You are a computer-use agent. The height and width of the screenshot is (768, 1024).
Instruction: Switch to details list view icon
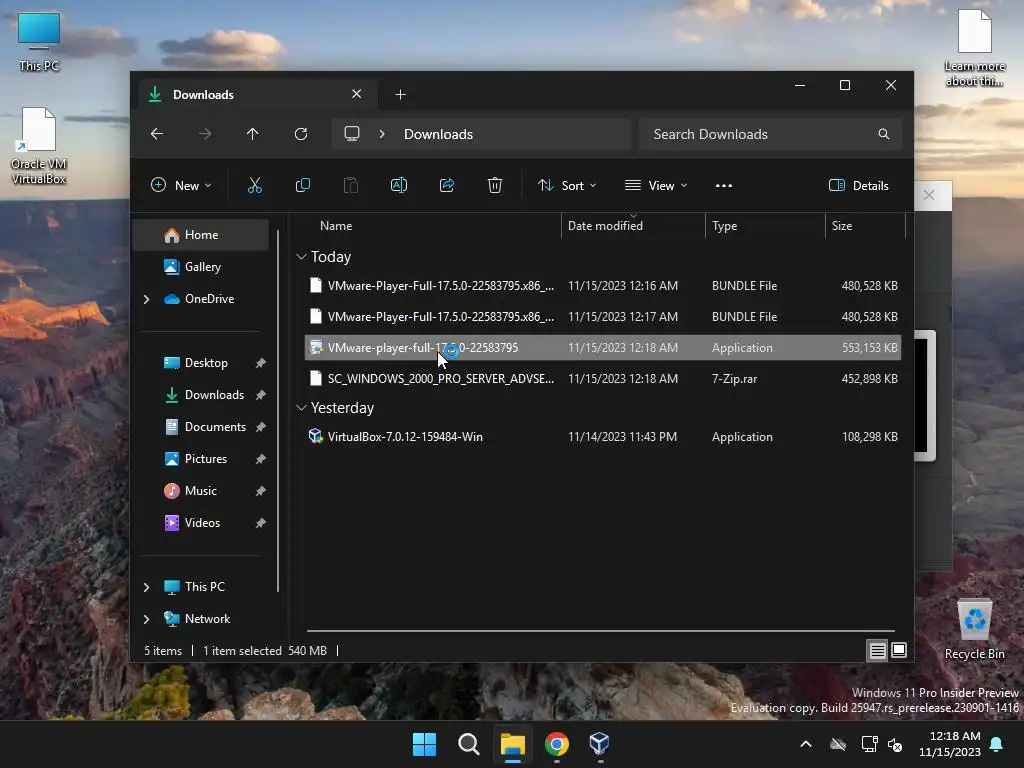pos(877,650)
